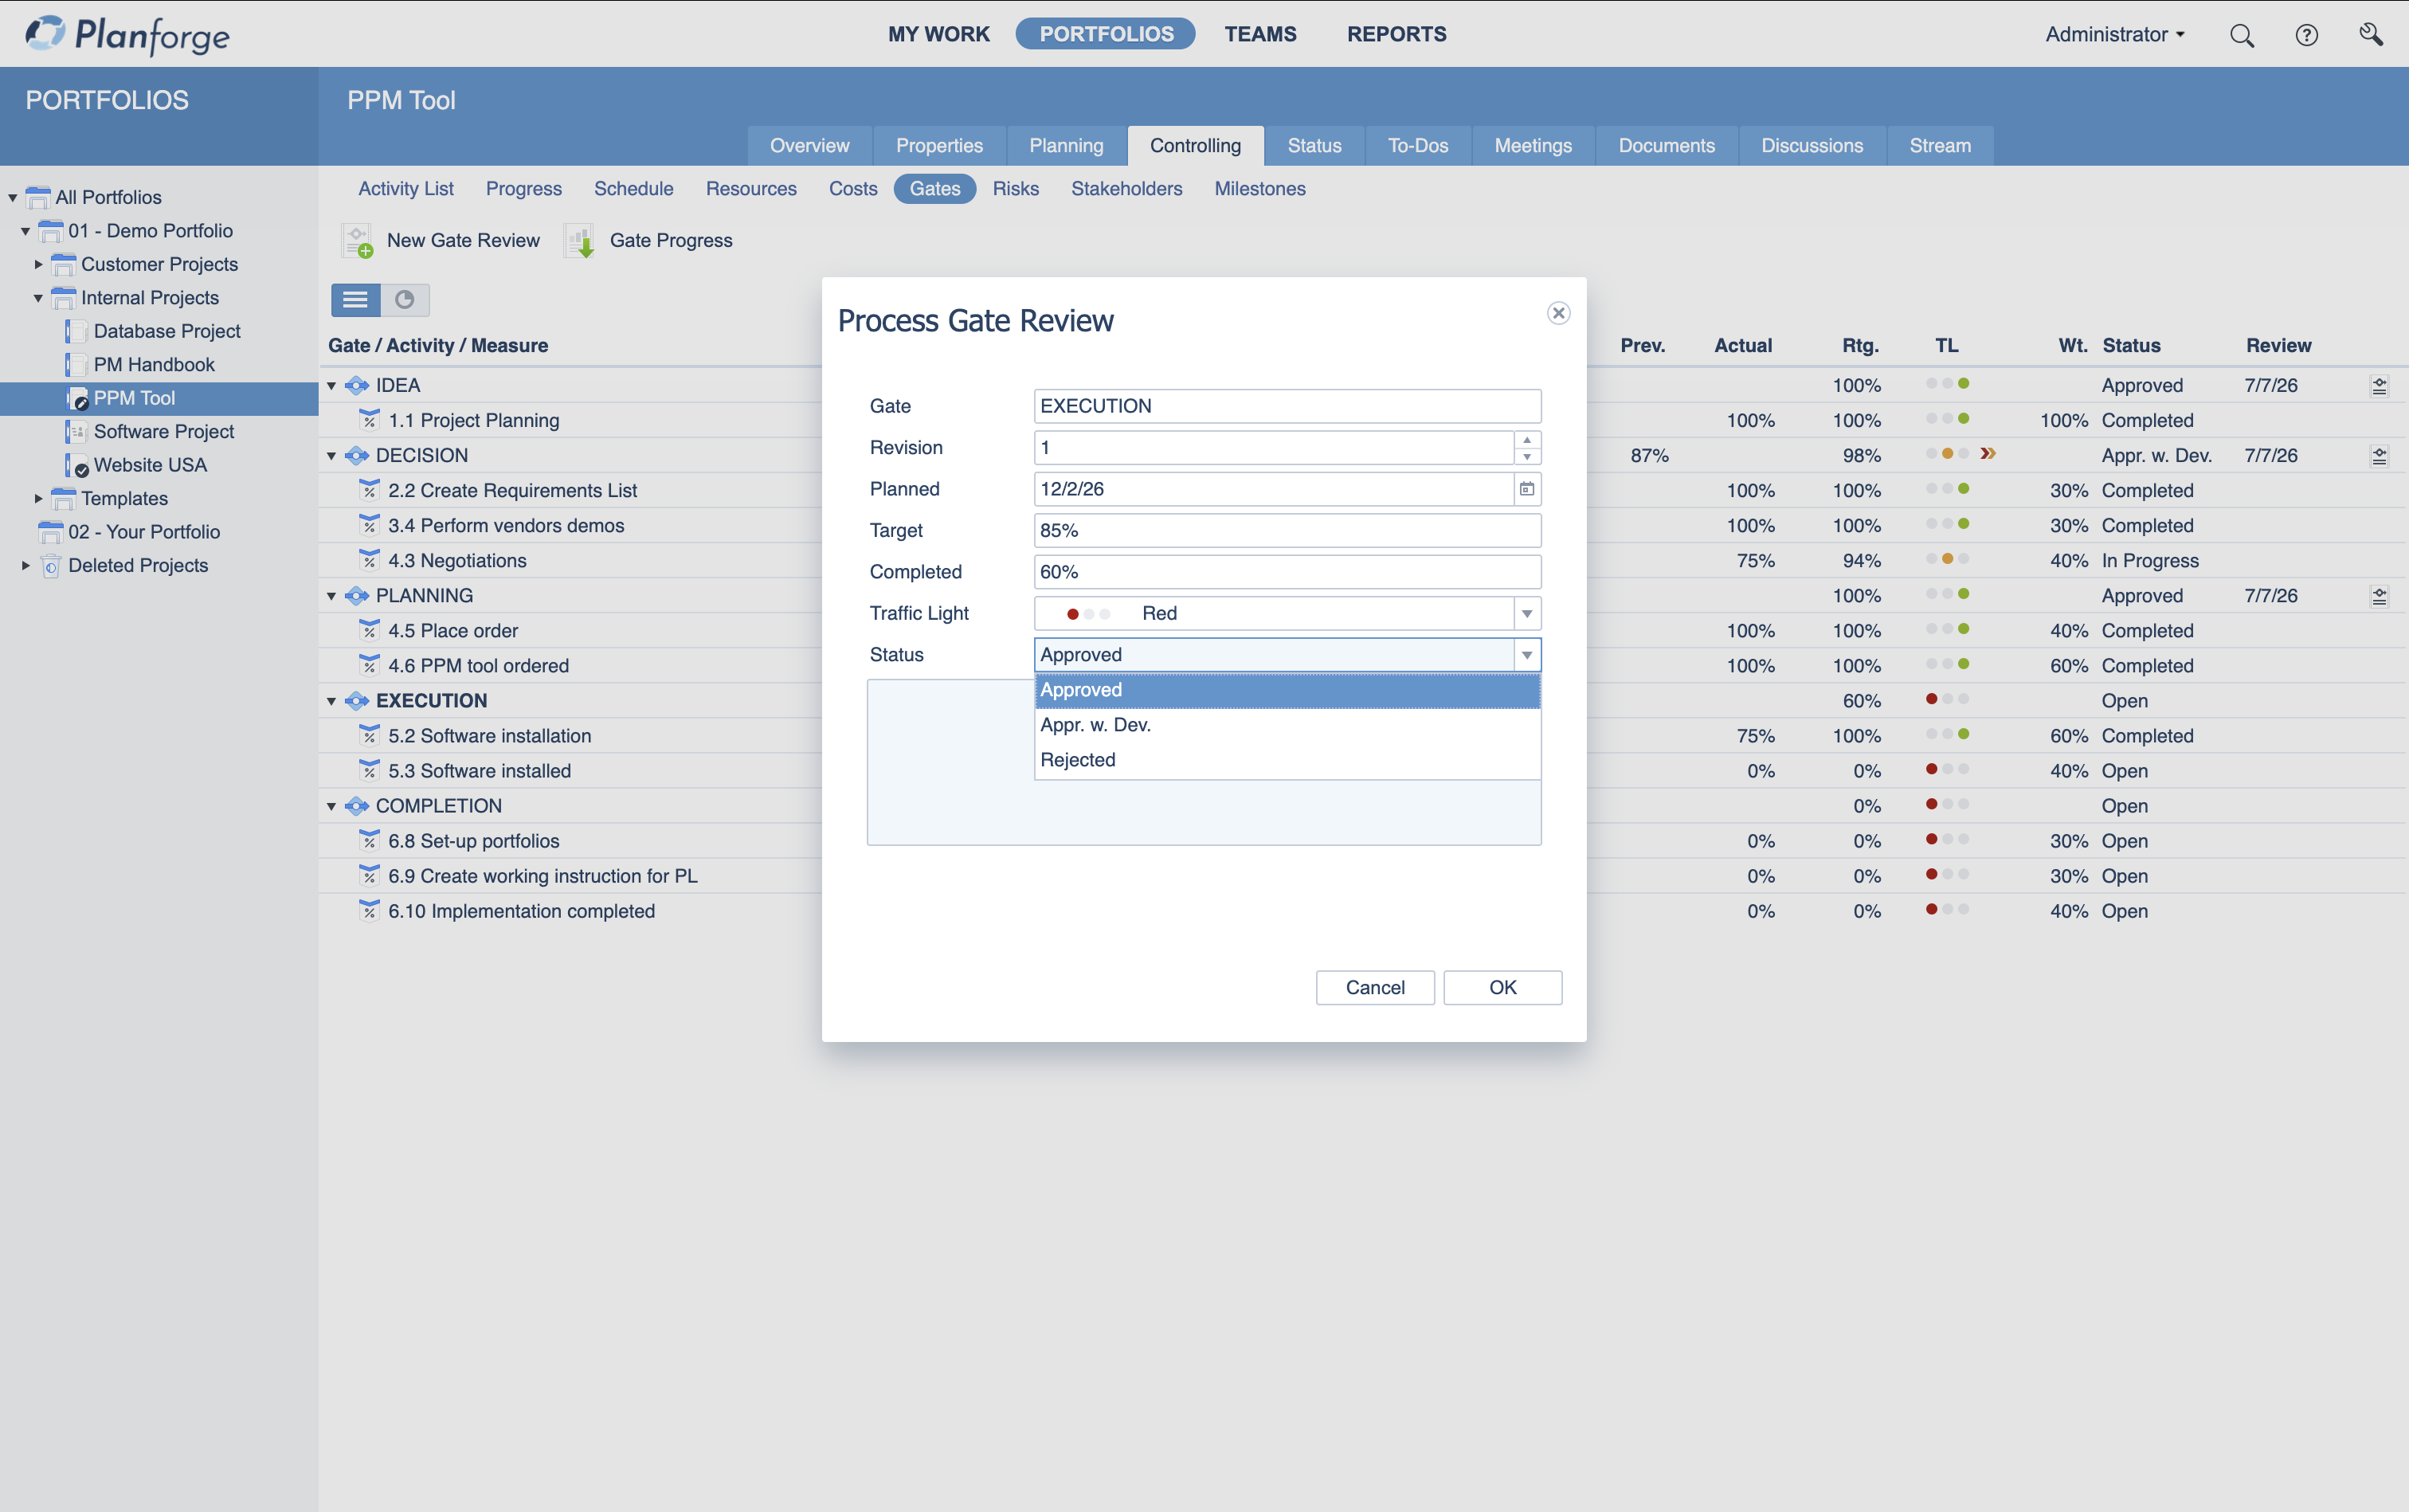Switch to list view toggle
The height and width of the screenshot is (1512, 2409).
pos(355,300)
